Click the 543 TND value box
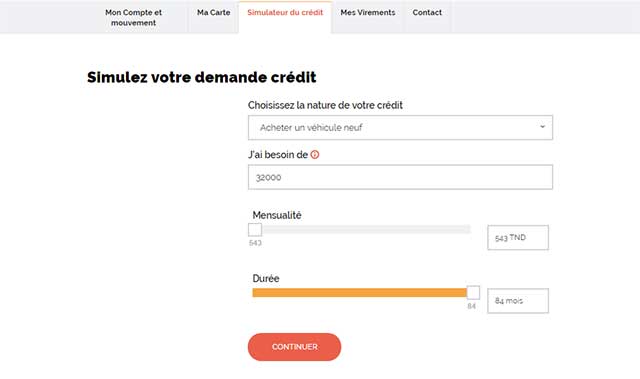The height and width of the screenshot is (379, 640). point(518,237)
